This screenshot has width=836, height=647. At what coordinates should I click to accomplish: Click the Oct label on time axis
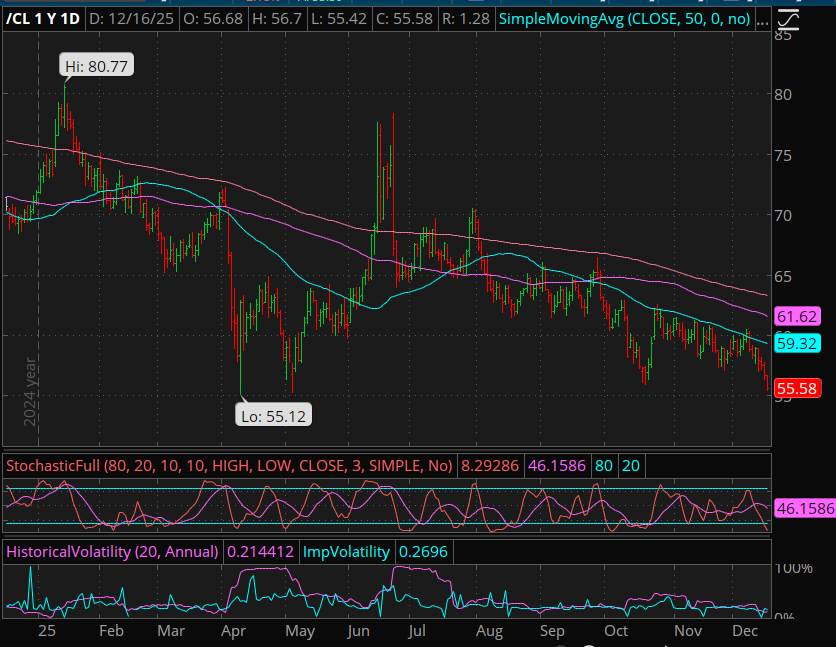point(616,631)
